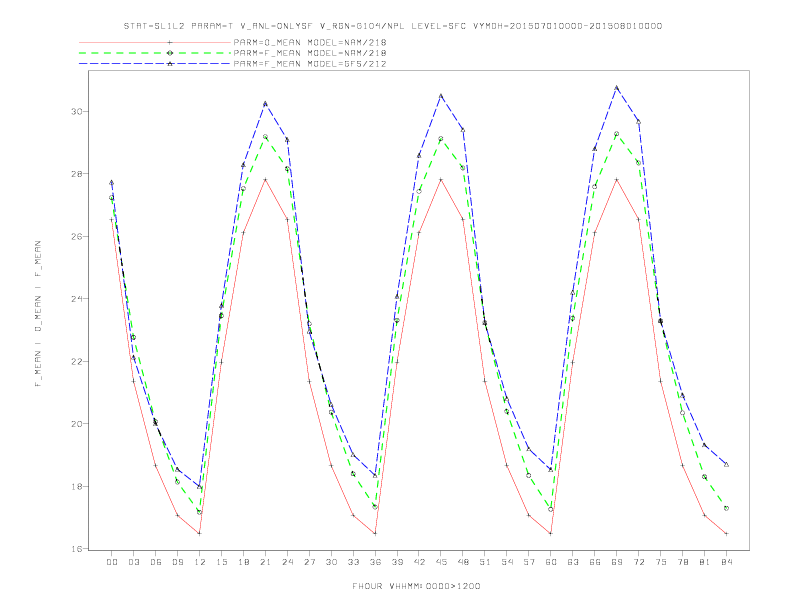Image resolution: width=792 pixels, height=612 pixels.
Task: Click y-axis tick label 30
Action: coord(76,111)
